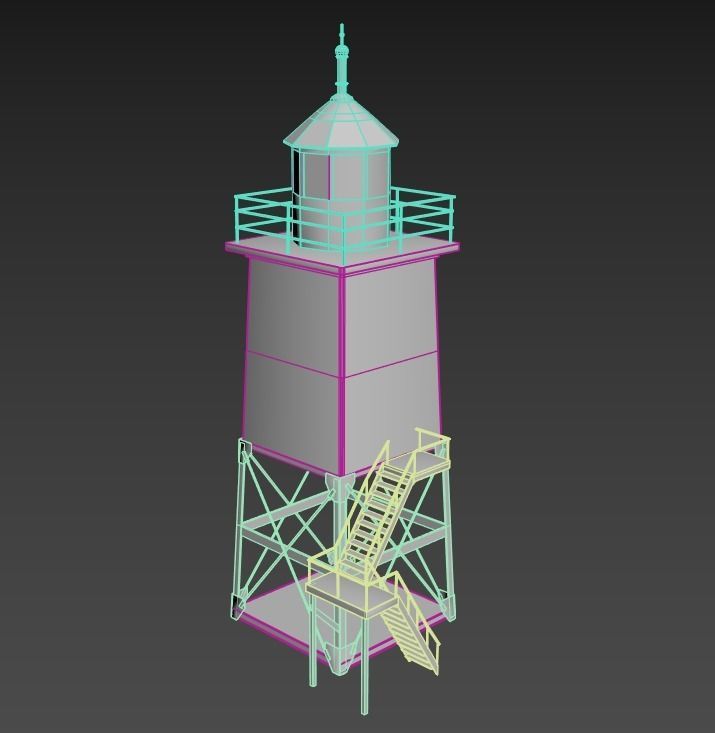This screenshot has height=733, width=715.
Task: Select the conical lantern roof
Action: click(341, 122)
